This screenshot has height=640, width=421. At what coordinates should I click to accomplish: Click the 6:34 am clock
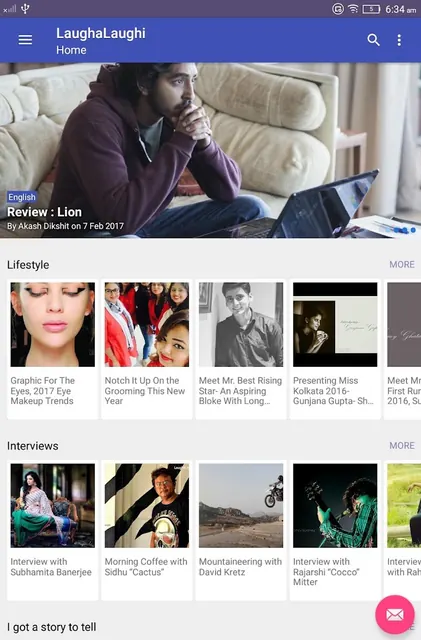(401, 9)
